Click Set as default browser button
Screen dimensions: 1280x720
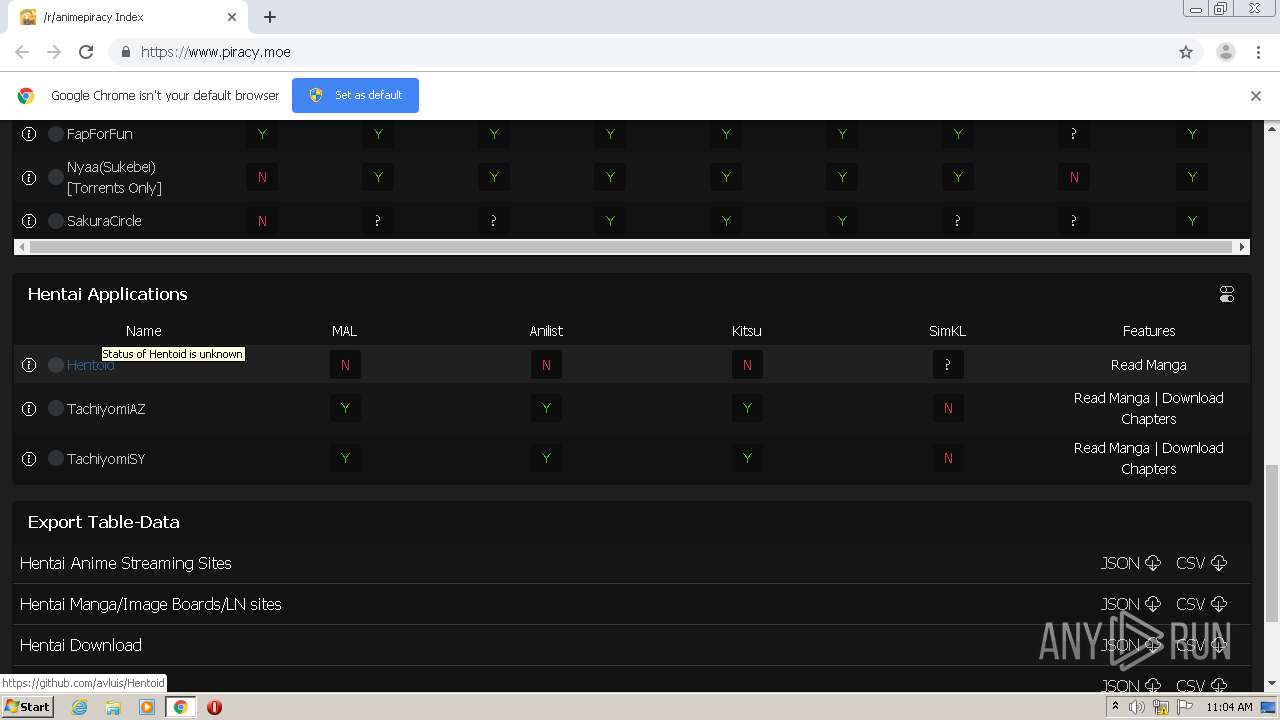pos(355,95)
